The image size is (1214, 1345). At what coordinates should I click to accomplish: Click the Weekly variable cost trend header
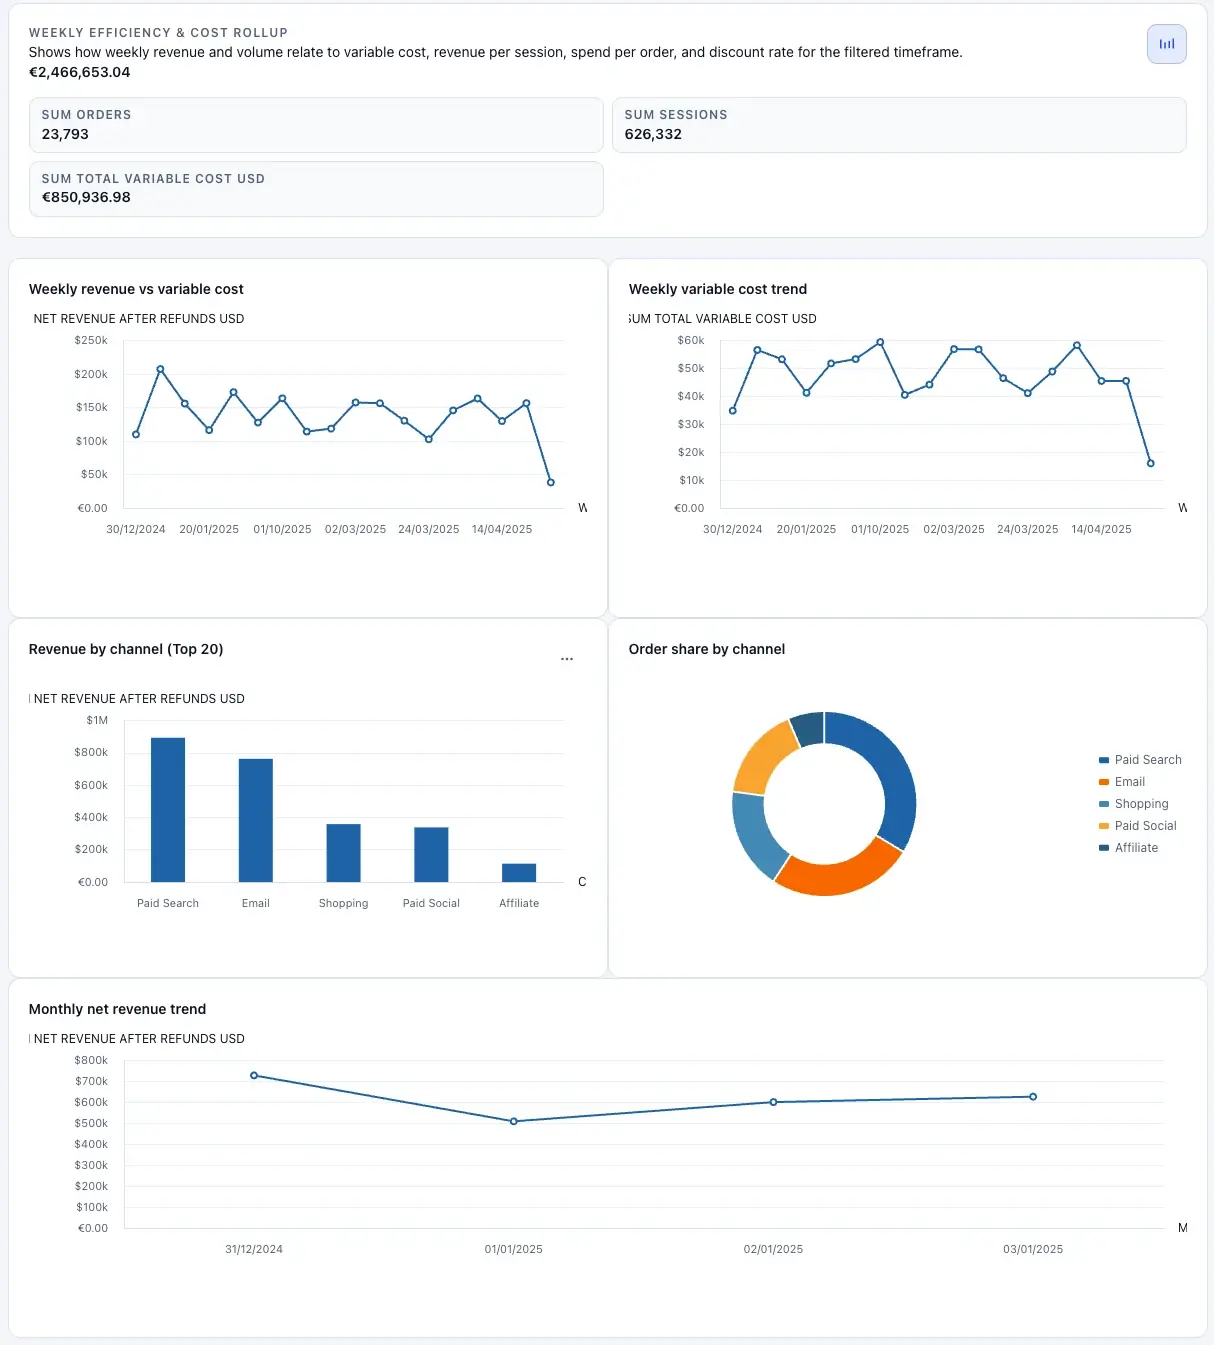point(717,289)
